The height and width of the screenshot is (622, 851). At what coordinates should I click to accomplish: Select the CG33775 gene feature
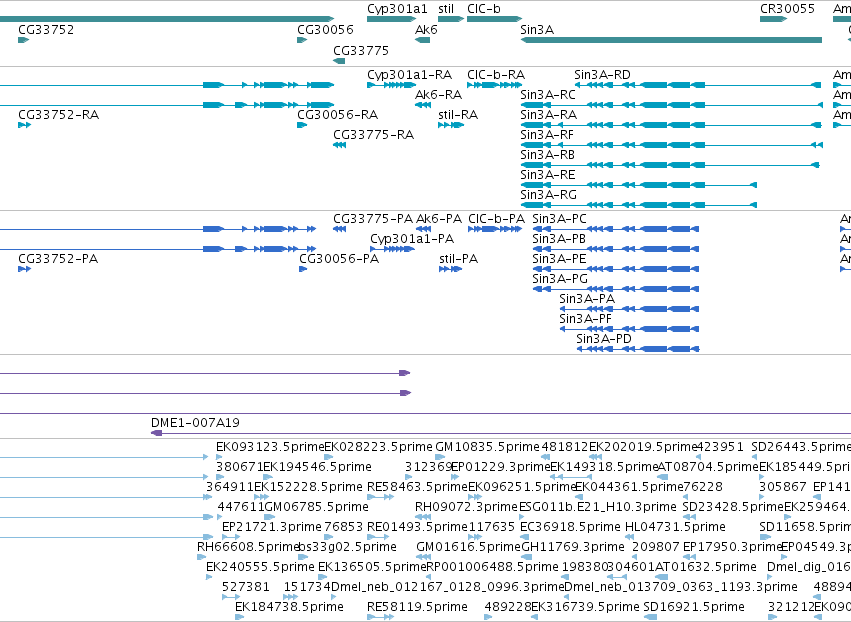[x=339, y=61]
